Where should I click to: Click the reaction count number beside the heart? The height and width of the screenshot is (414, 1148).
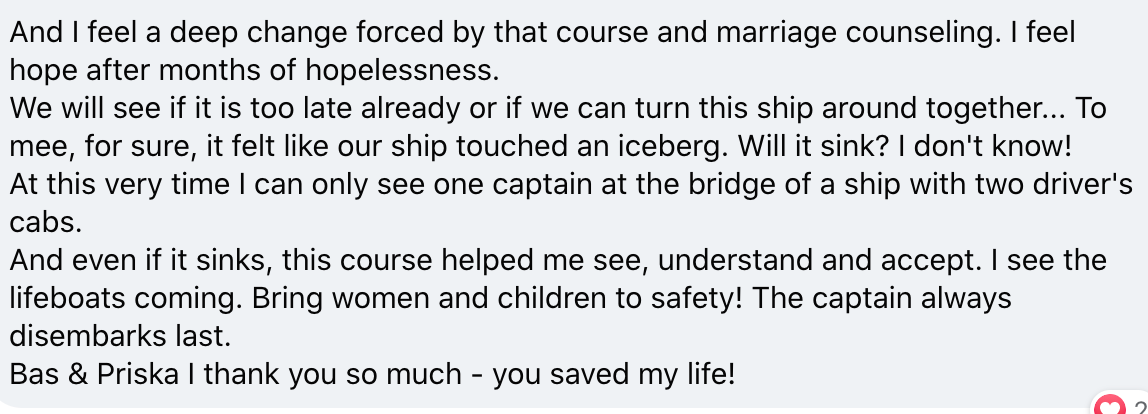click(1140, 407)
